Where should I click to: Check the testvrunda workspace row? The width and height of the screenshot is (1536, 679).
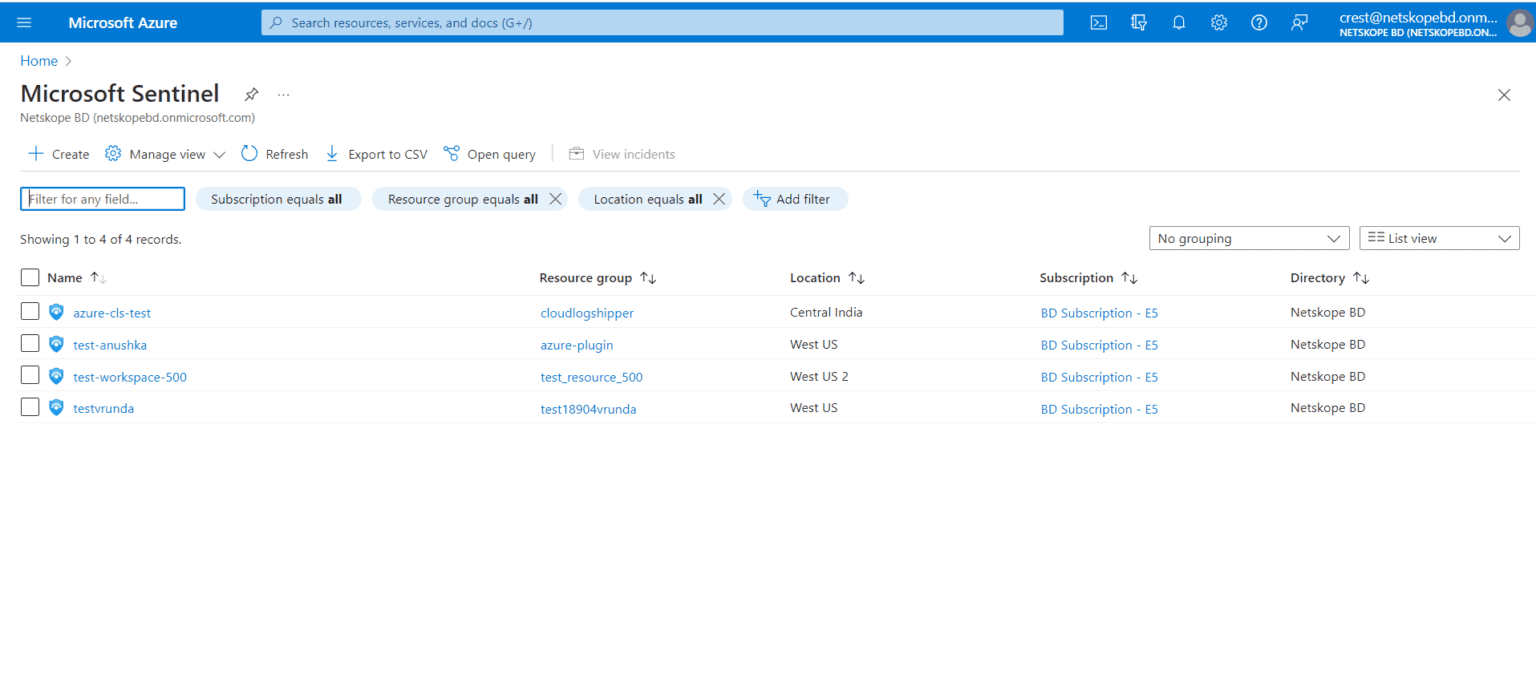[x=29, y=407]
